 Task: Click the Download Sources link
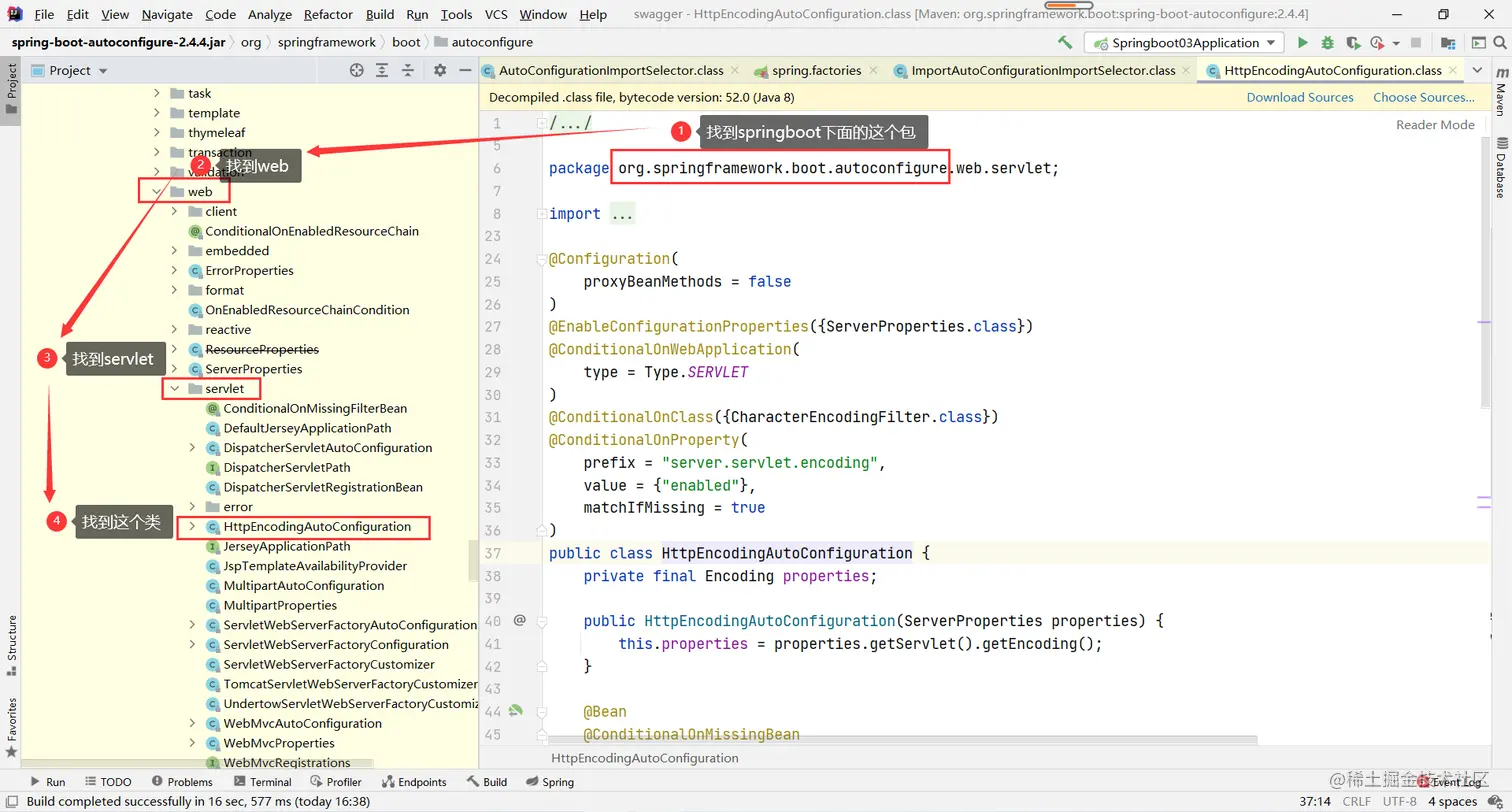click(1300, 97)
